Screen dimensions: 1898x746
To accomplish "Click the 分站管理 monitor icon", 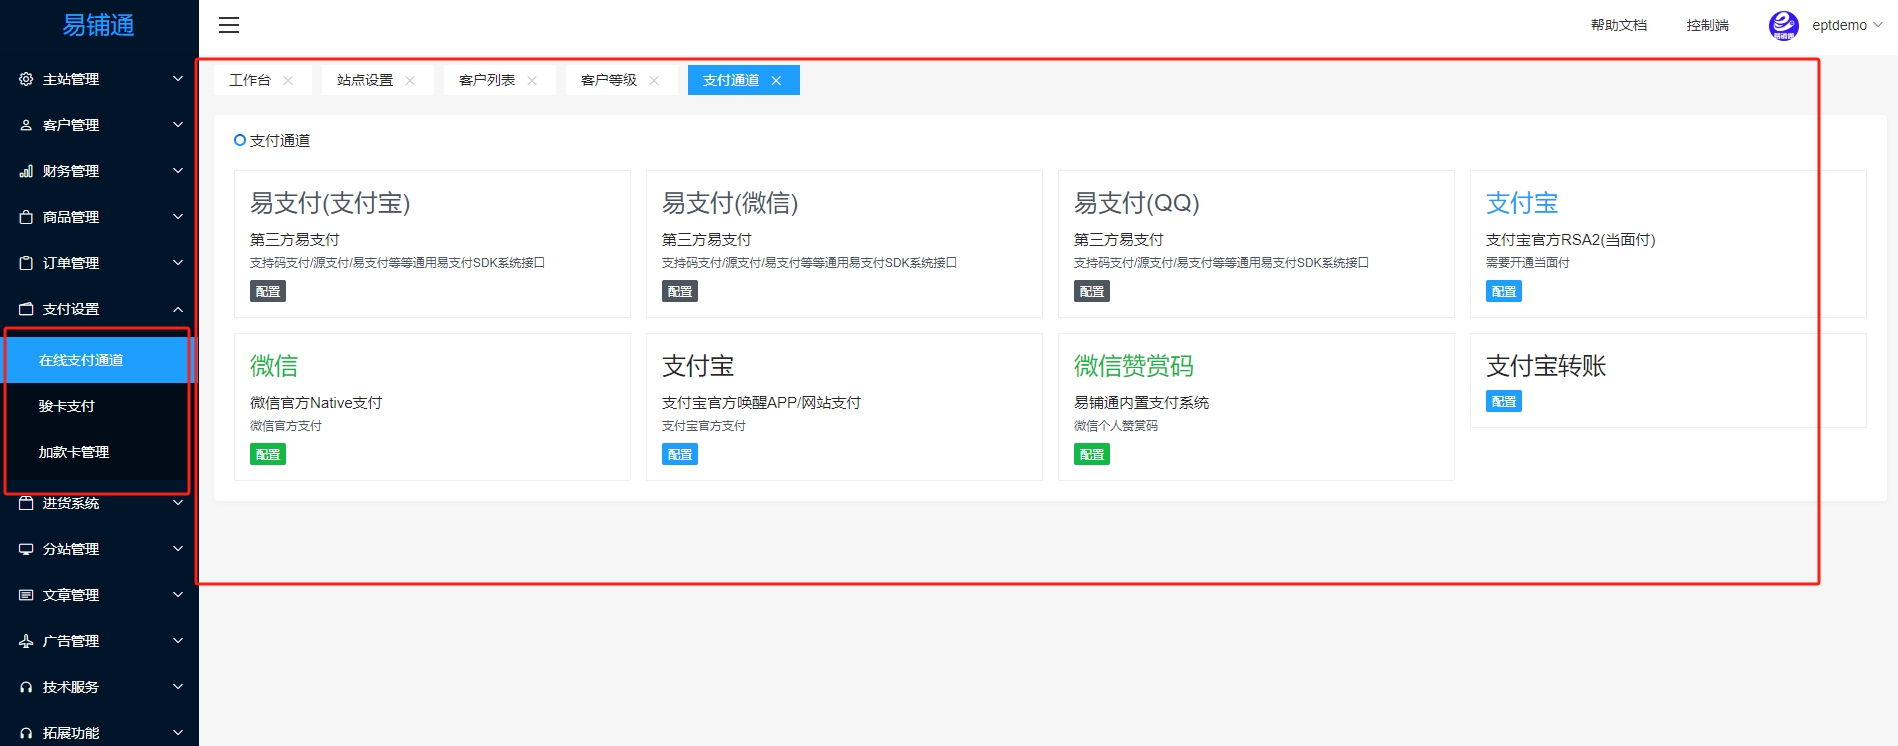I will tap(26, 549).
